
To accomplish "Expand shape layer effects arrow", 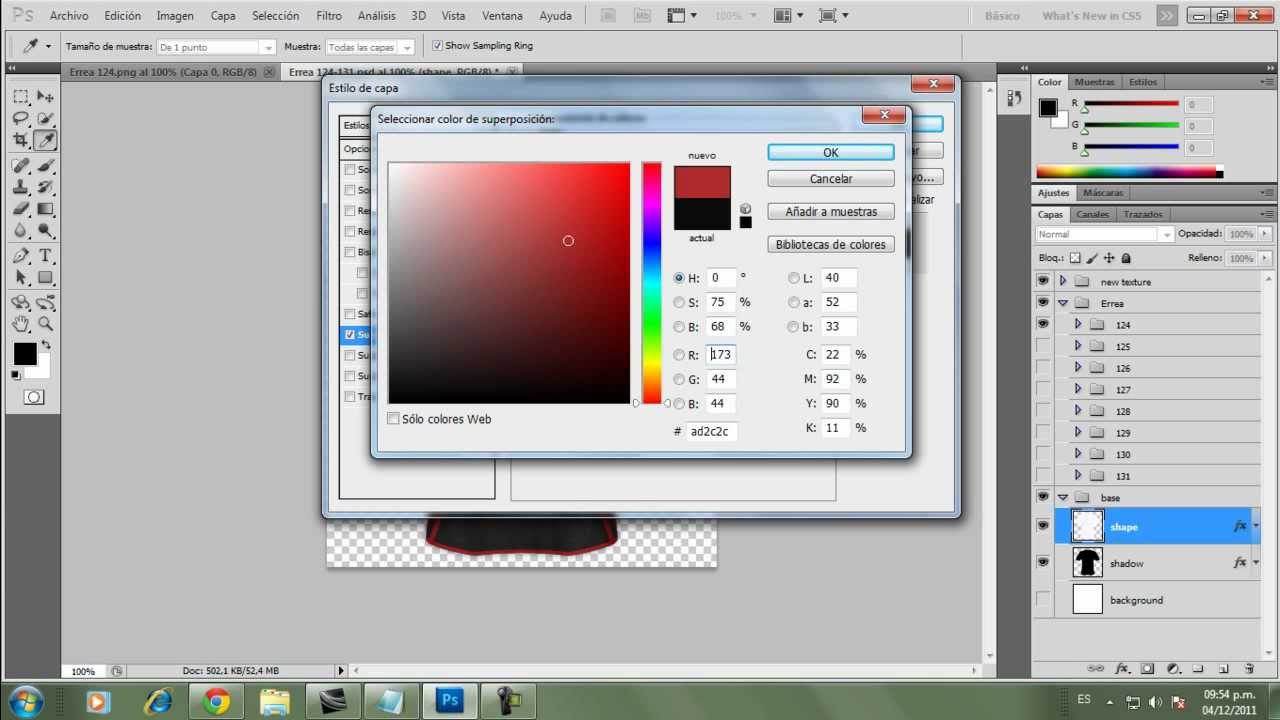I will (x=1257, y=526).
